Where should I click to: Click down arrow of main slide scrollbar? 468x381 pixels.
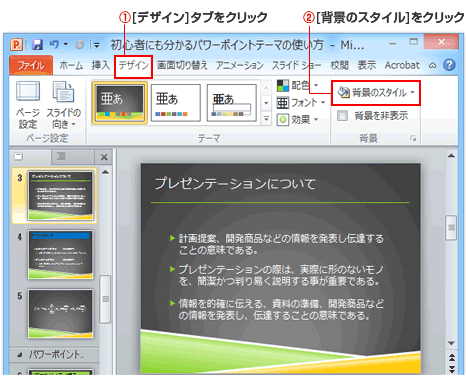[x=451, y=343]
